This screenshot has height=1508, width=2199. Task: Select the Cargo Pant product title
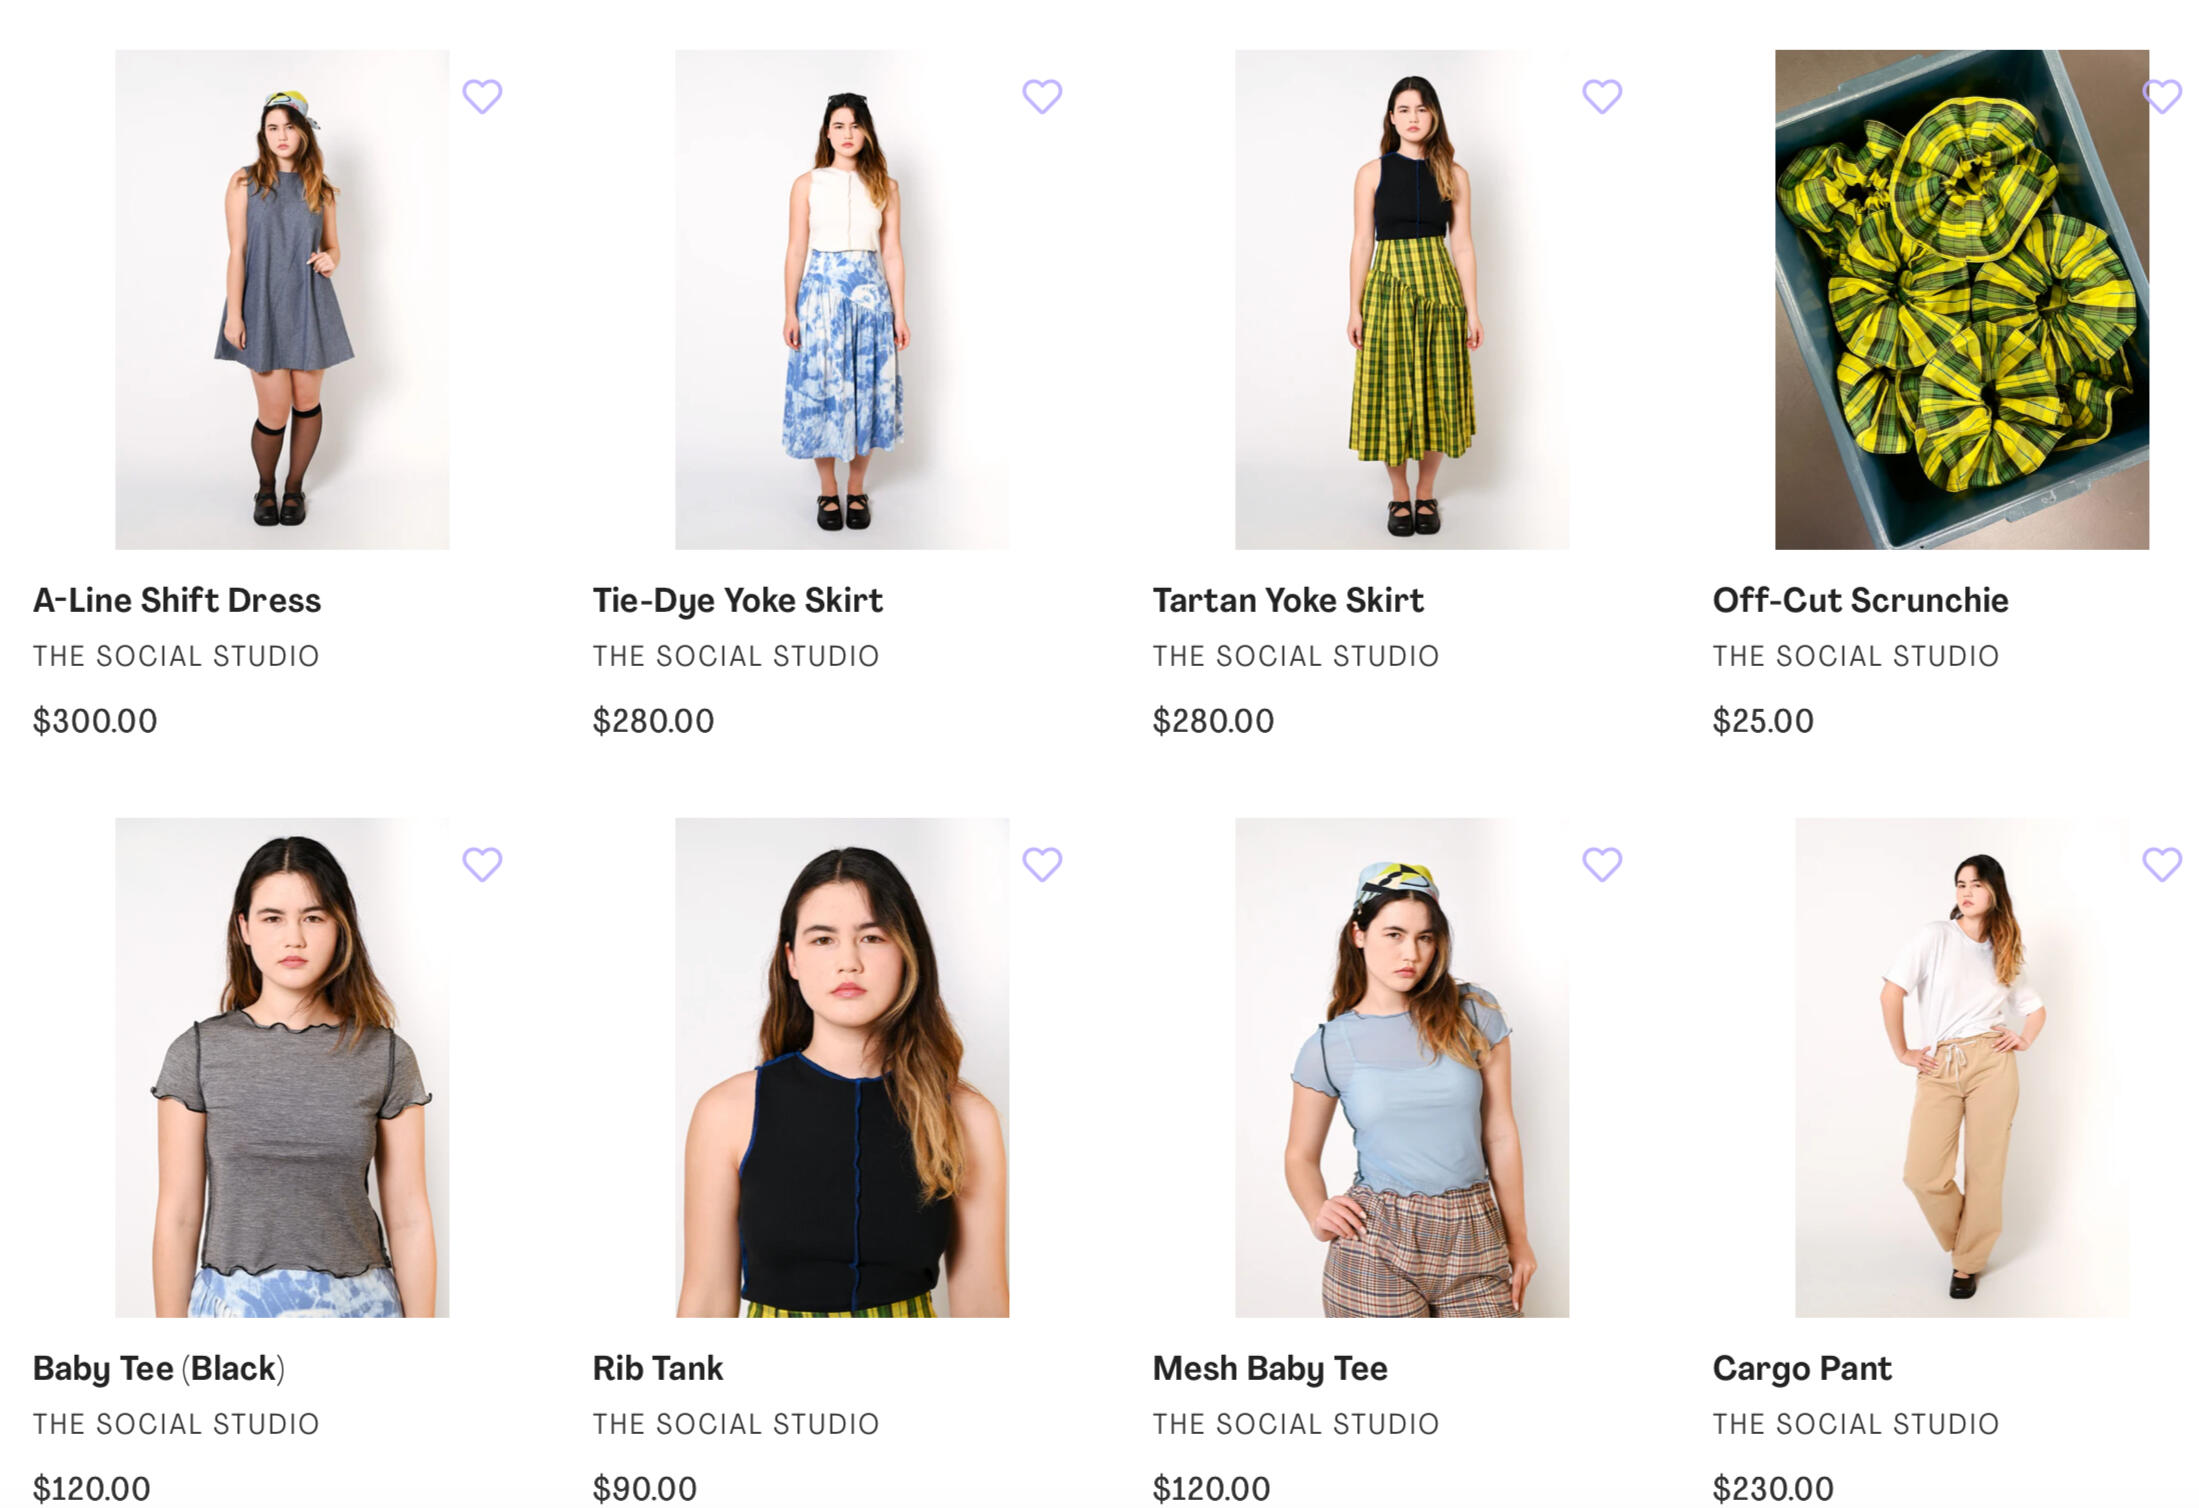(1802, 1368)
